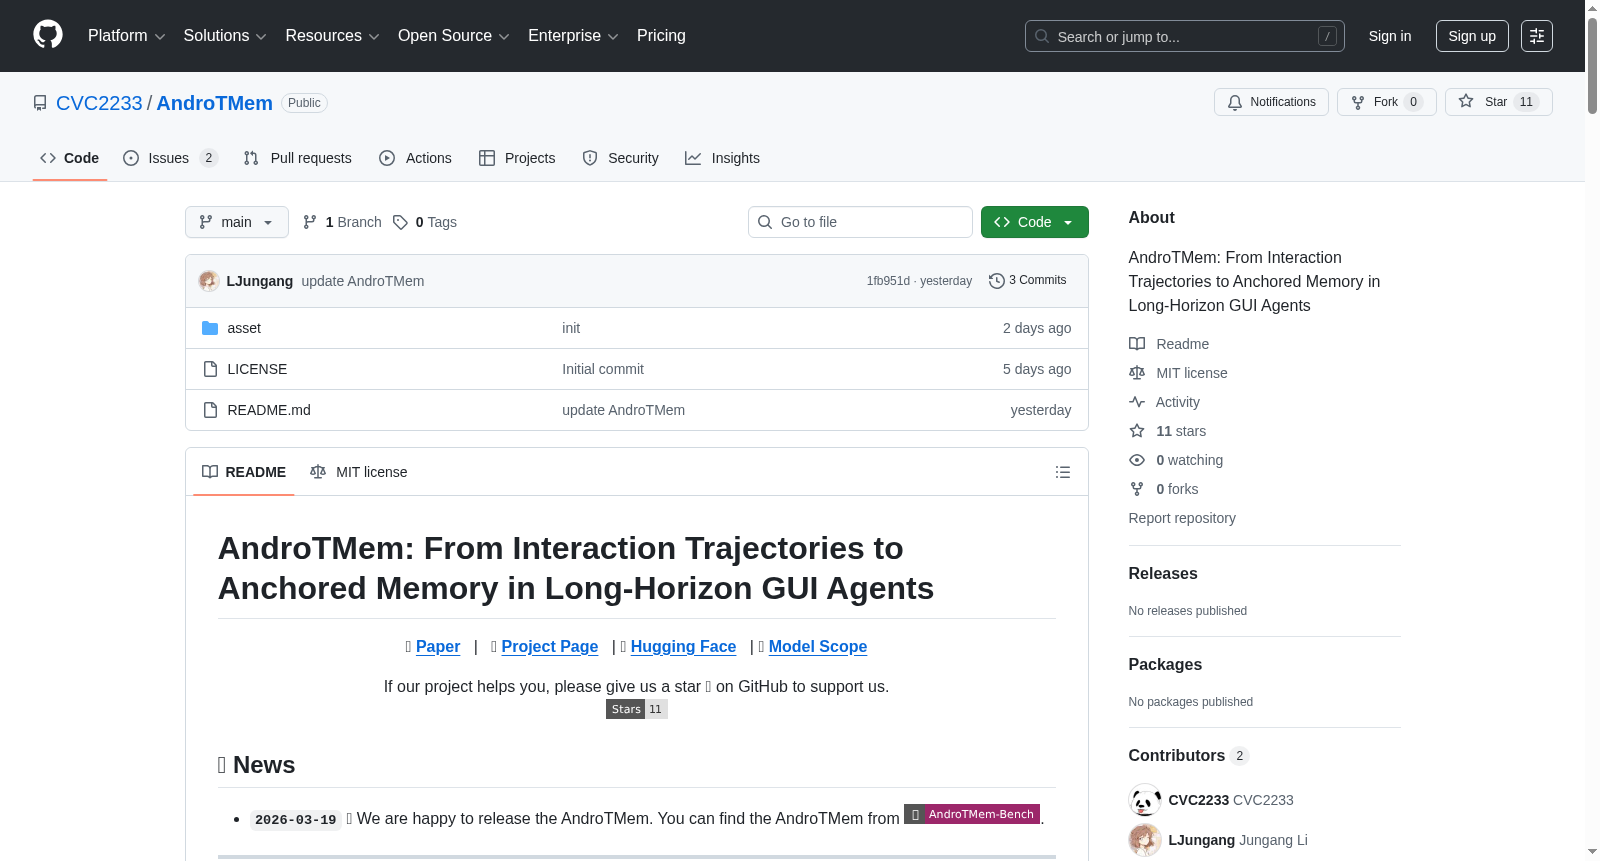Open the Pricing link
The height and width of the screenshot is (861, 1600).
click(661, 36)
